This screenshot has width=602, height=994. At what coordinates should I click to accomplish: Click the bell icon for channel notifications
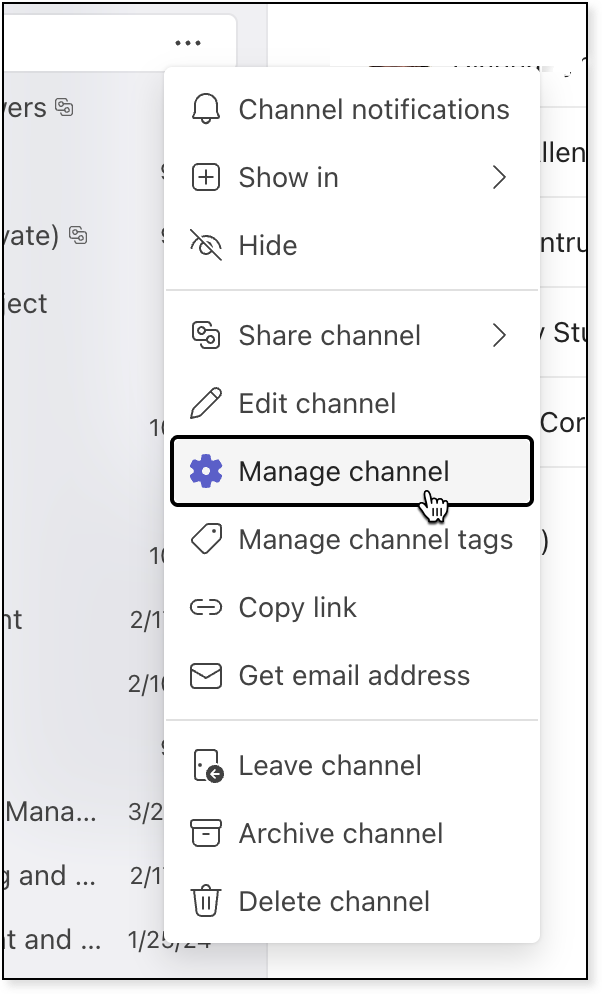[x=205, y=110]
